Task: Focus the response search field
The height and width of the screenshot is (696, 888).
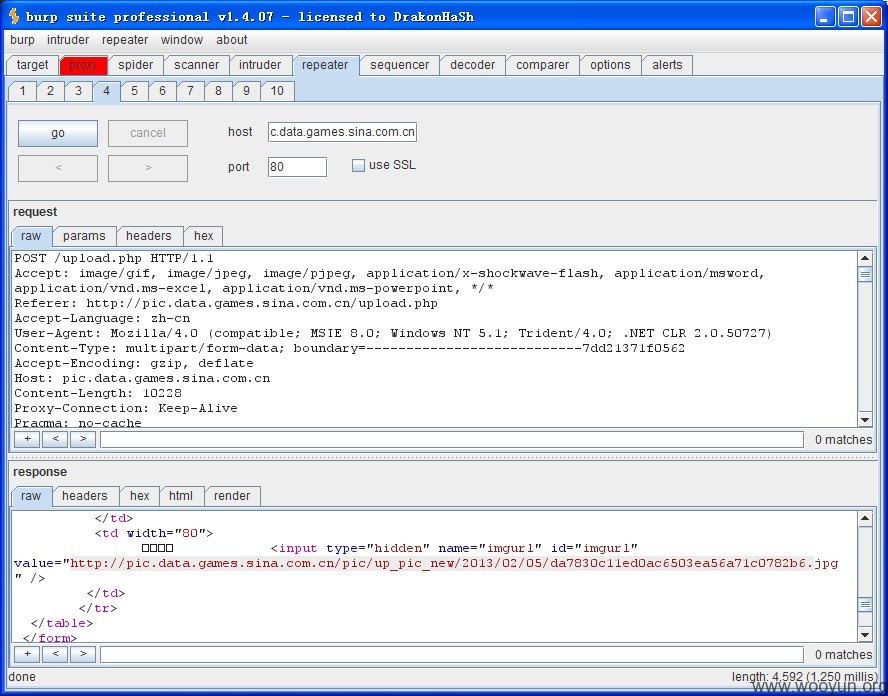Action: coord(452,655)
